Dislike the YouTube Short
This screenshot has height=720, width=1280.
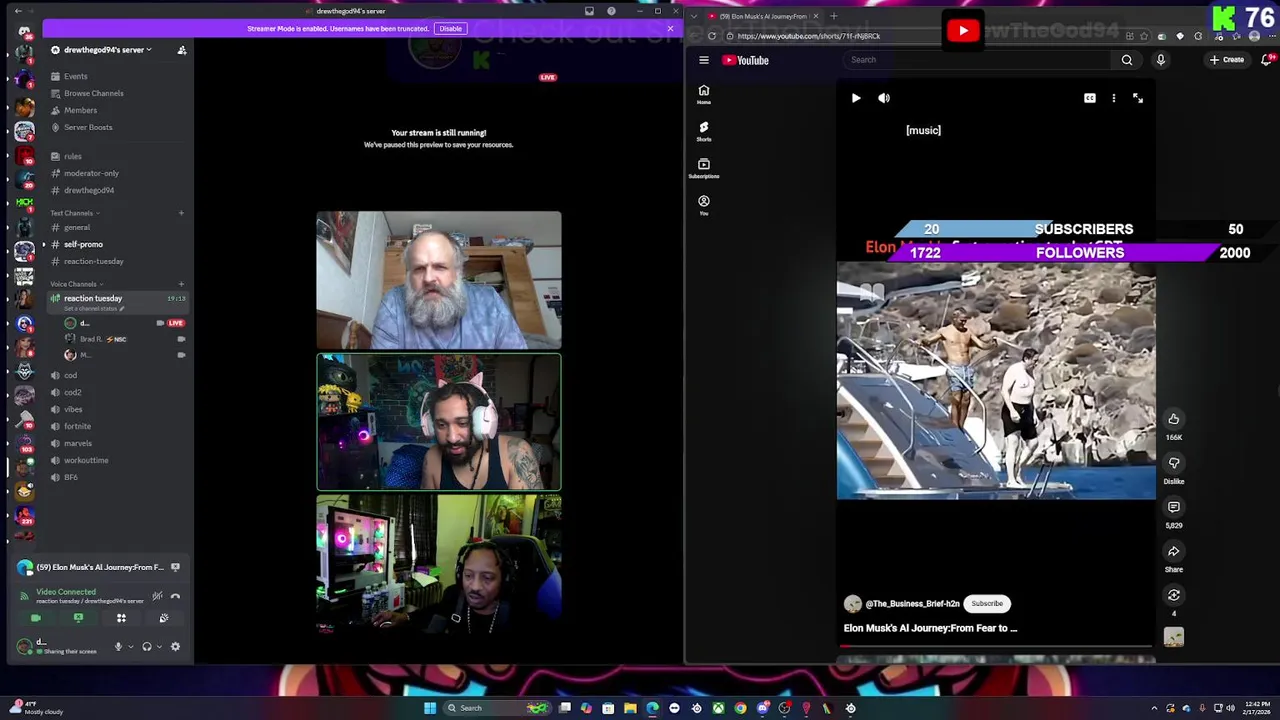[x=1174, y=463]
